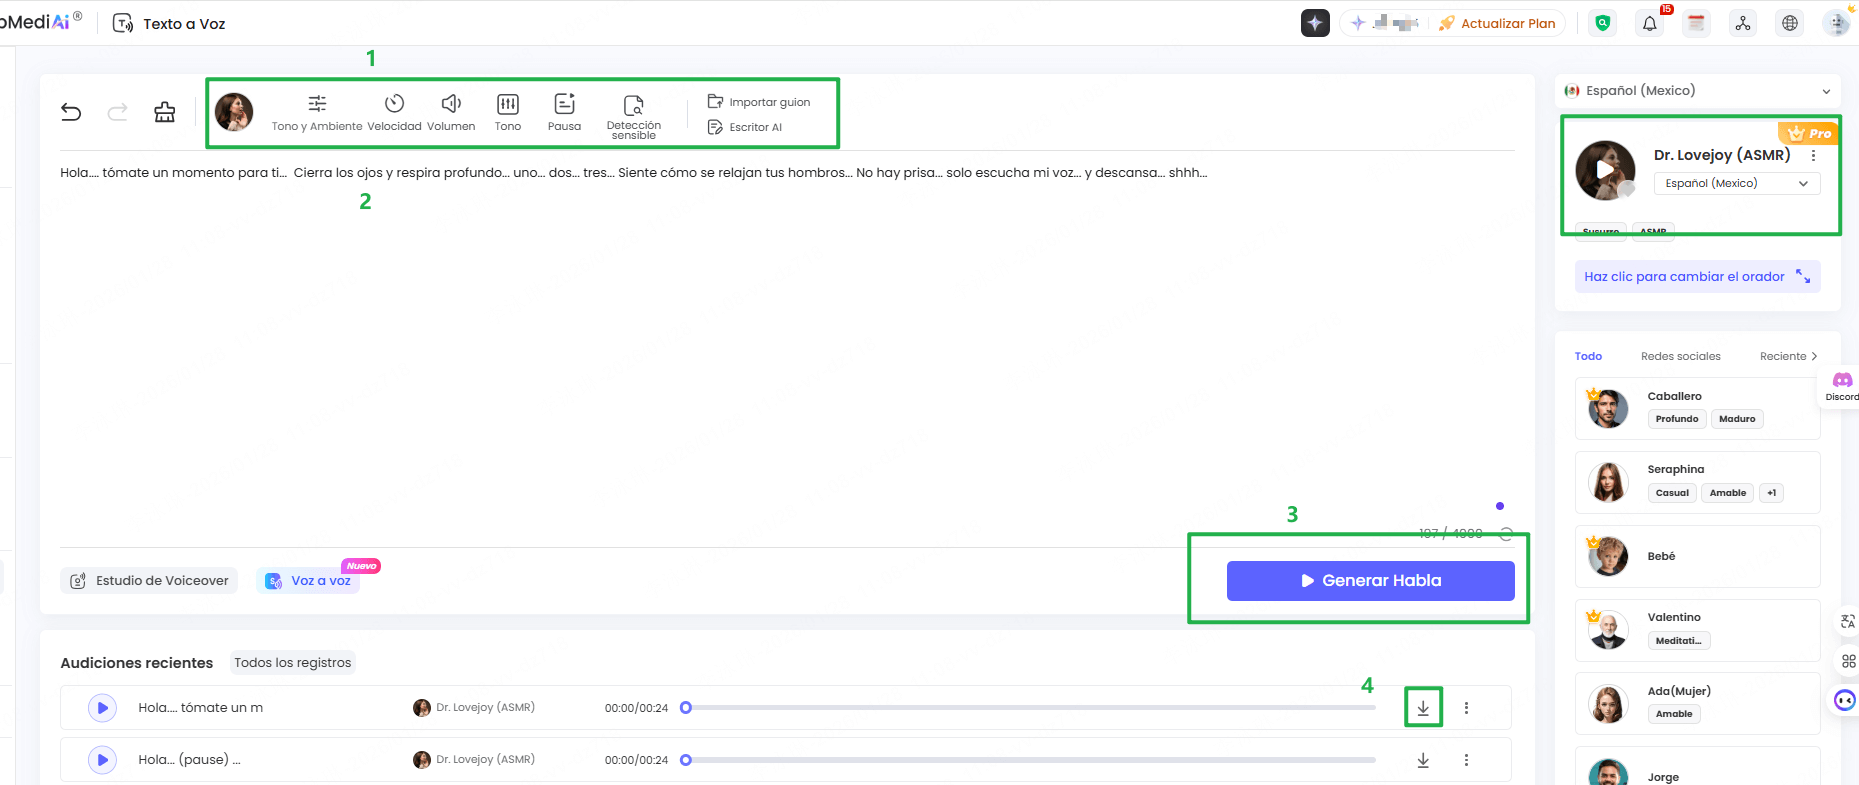This screenshot has width=1859, height=785.
Task: Play the "Hola.... tómate un m" recording
Action: point(102,708)
